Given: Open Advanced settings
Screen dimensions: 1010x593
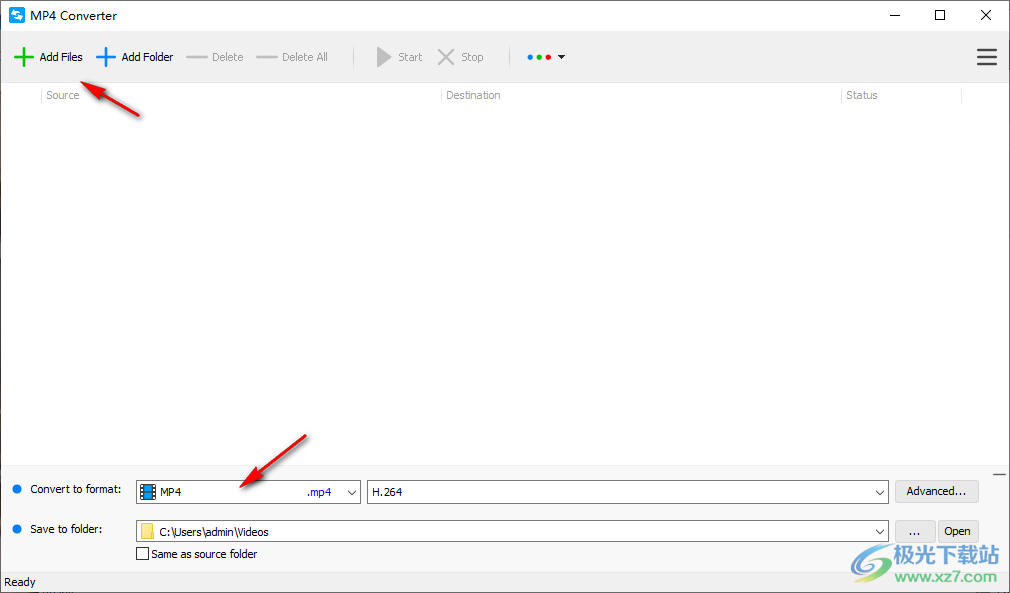Looking at the screenshot, I should tap(937, 491).
